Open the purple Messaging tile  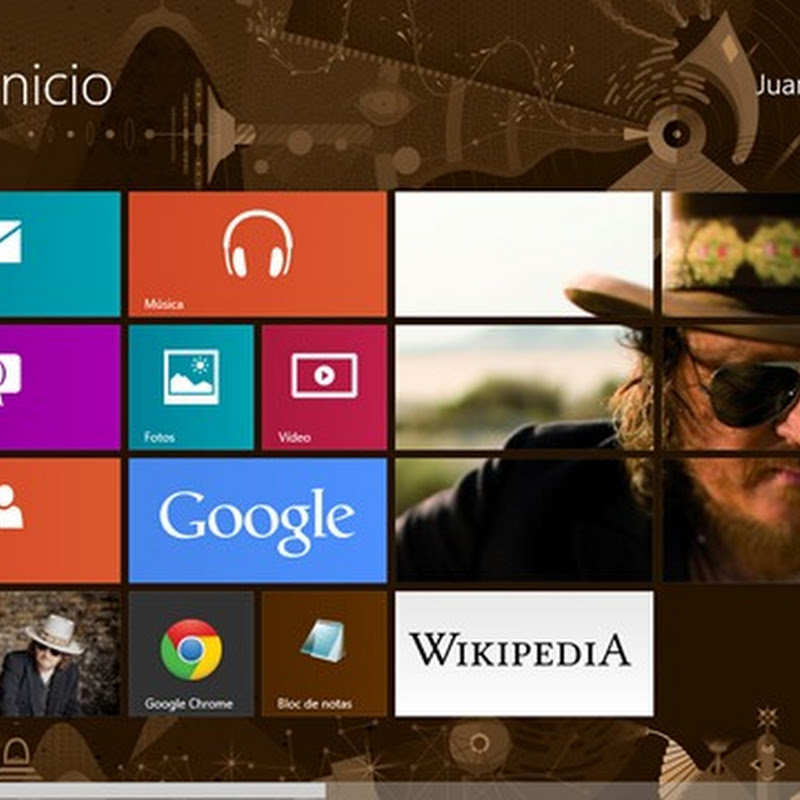[60, 388]
